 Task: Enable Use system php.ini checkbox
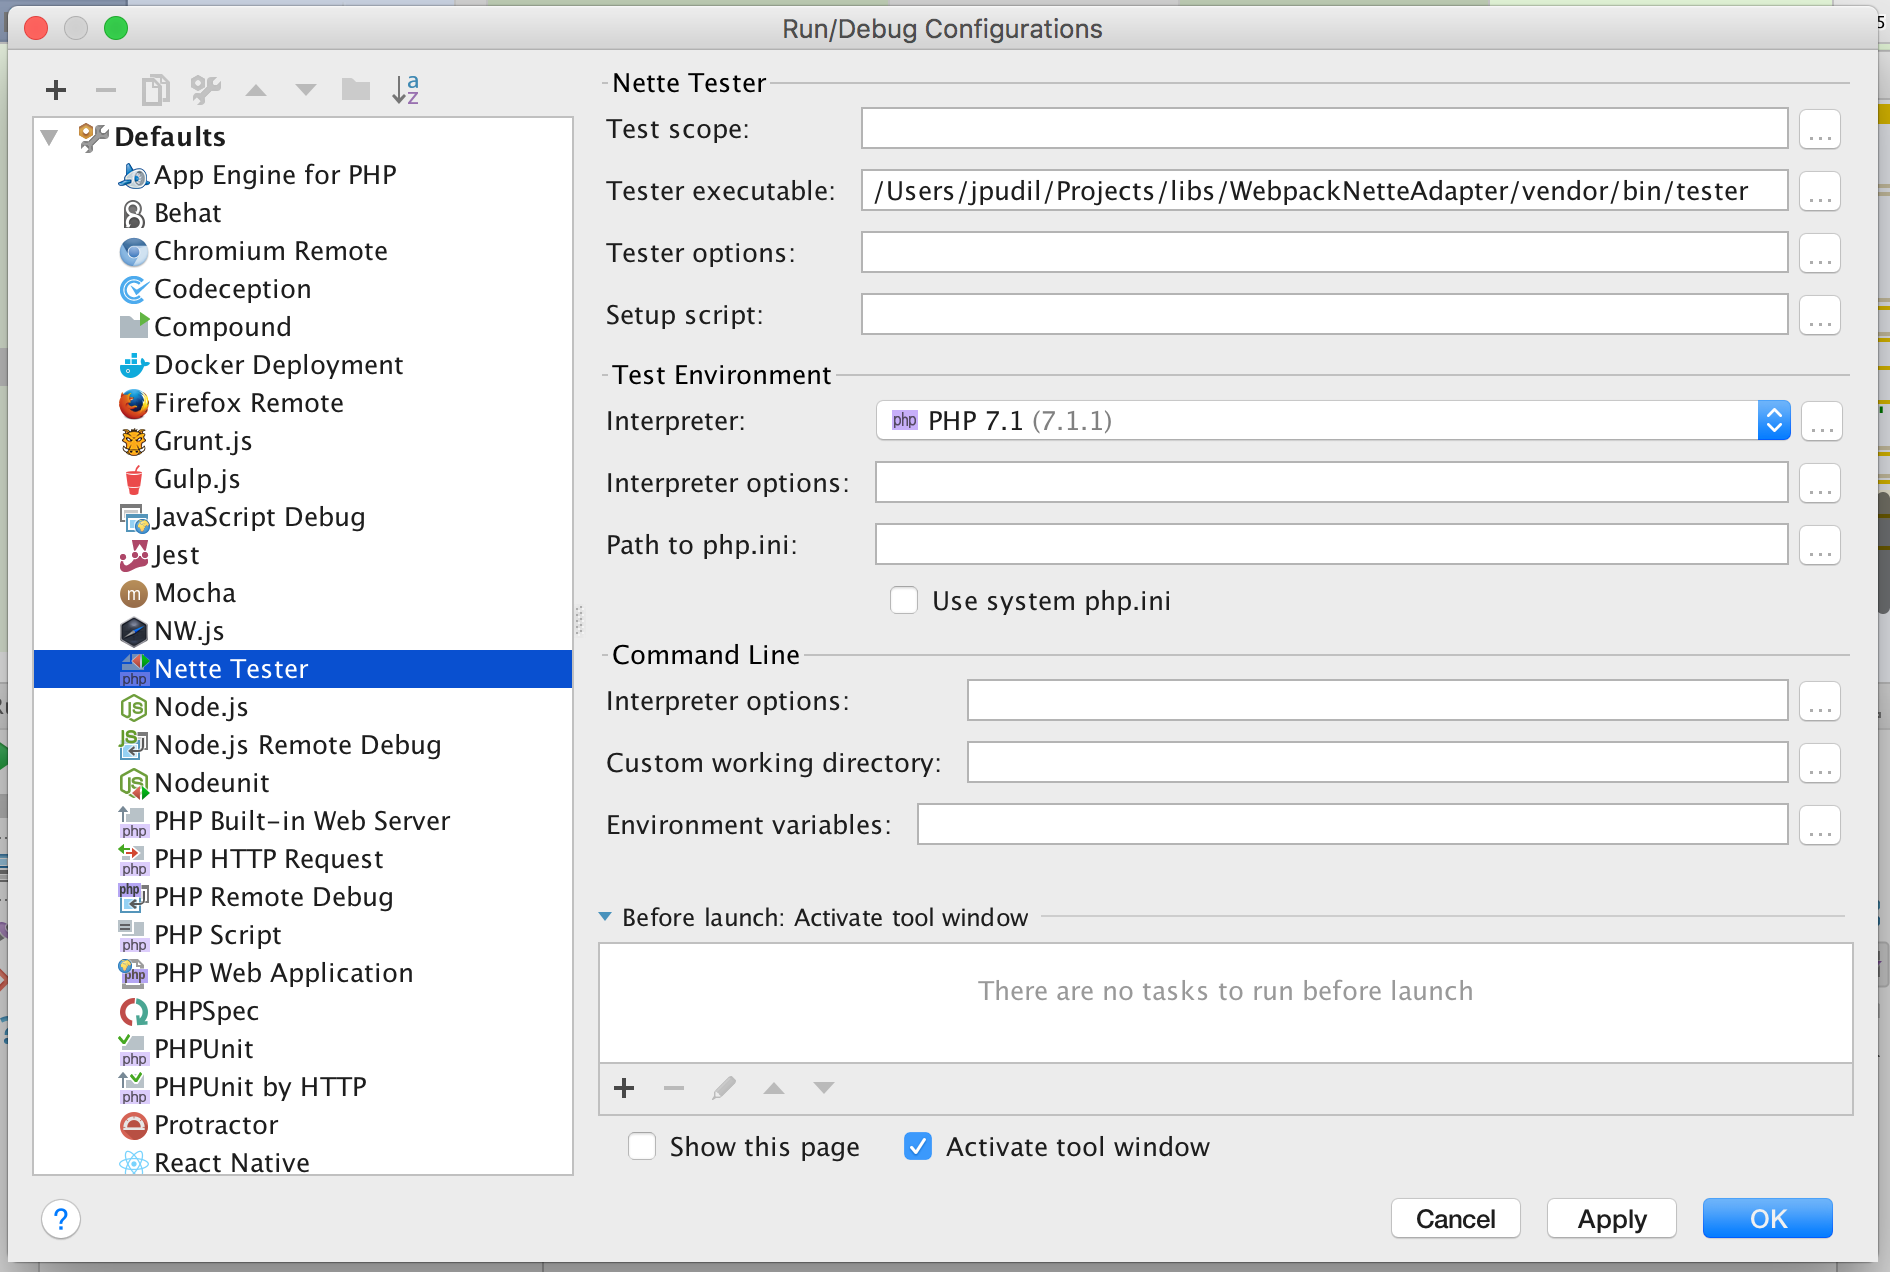[x=904, y=600]
